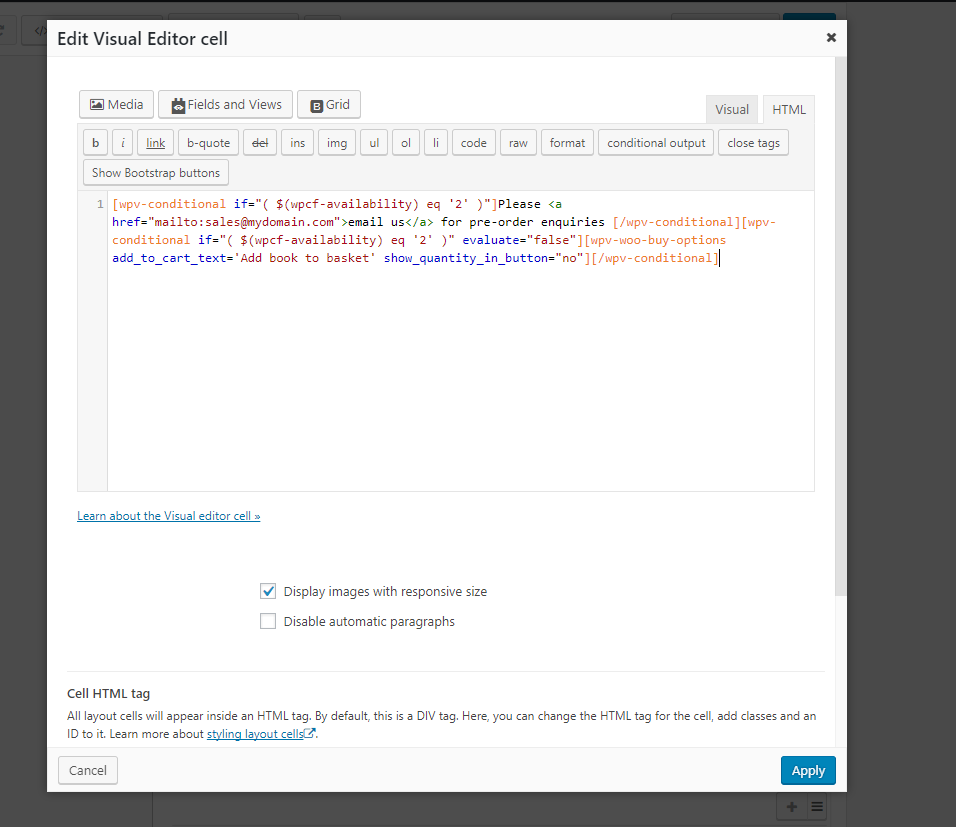Viewport: 956px width, 827px height.
Task: Click the Grid button's B icon
Action: [x=316, y=106]
